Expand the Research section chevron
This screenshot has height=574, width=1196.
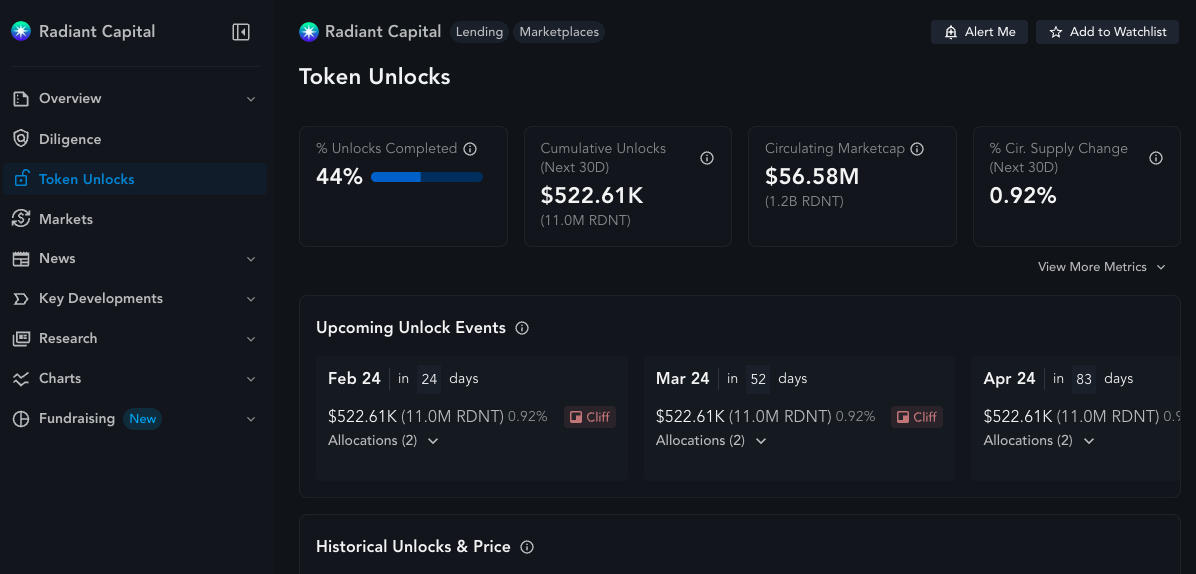click(x=251, y=338)
